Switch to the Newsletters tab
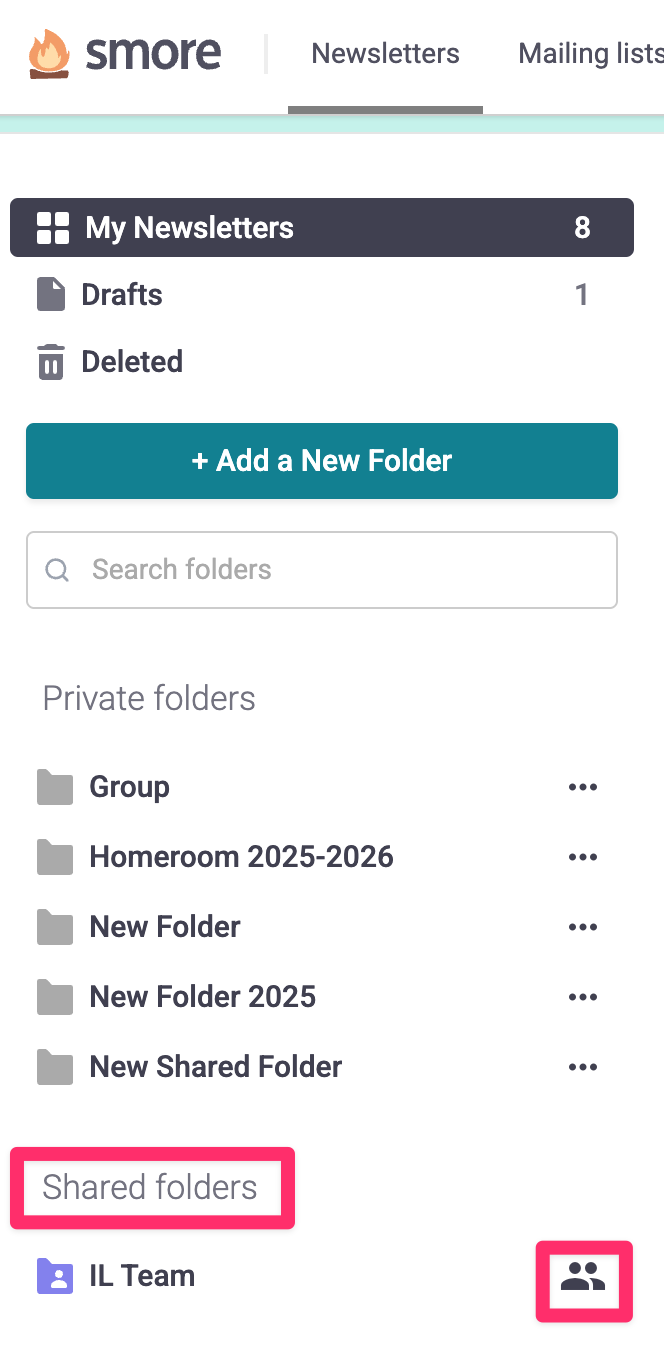This screenshot has height=1348, width=664. pyautogui.click(x=385, y=54)
